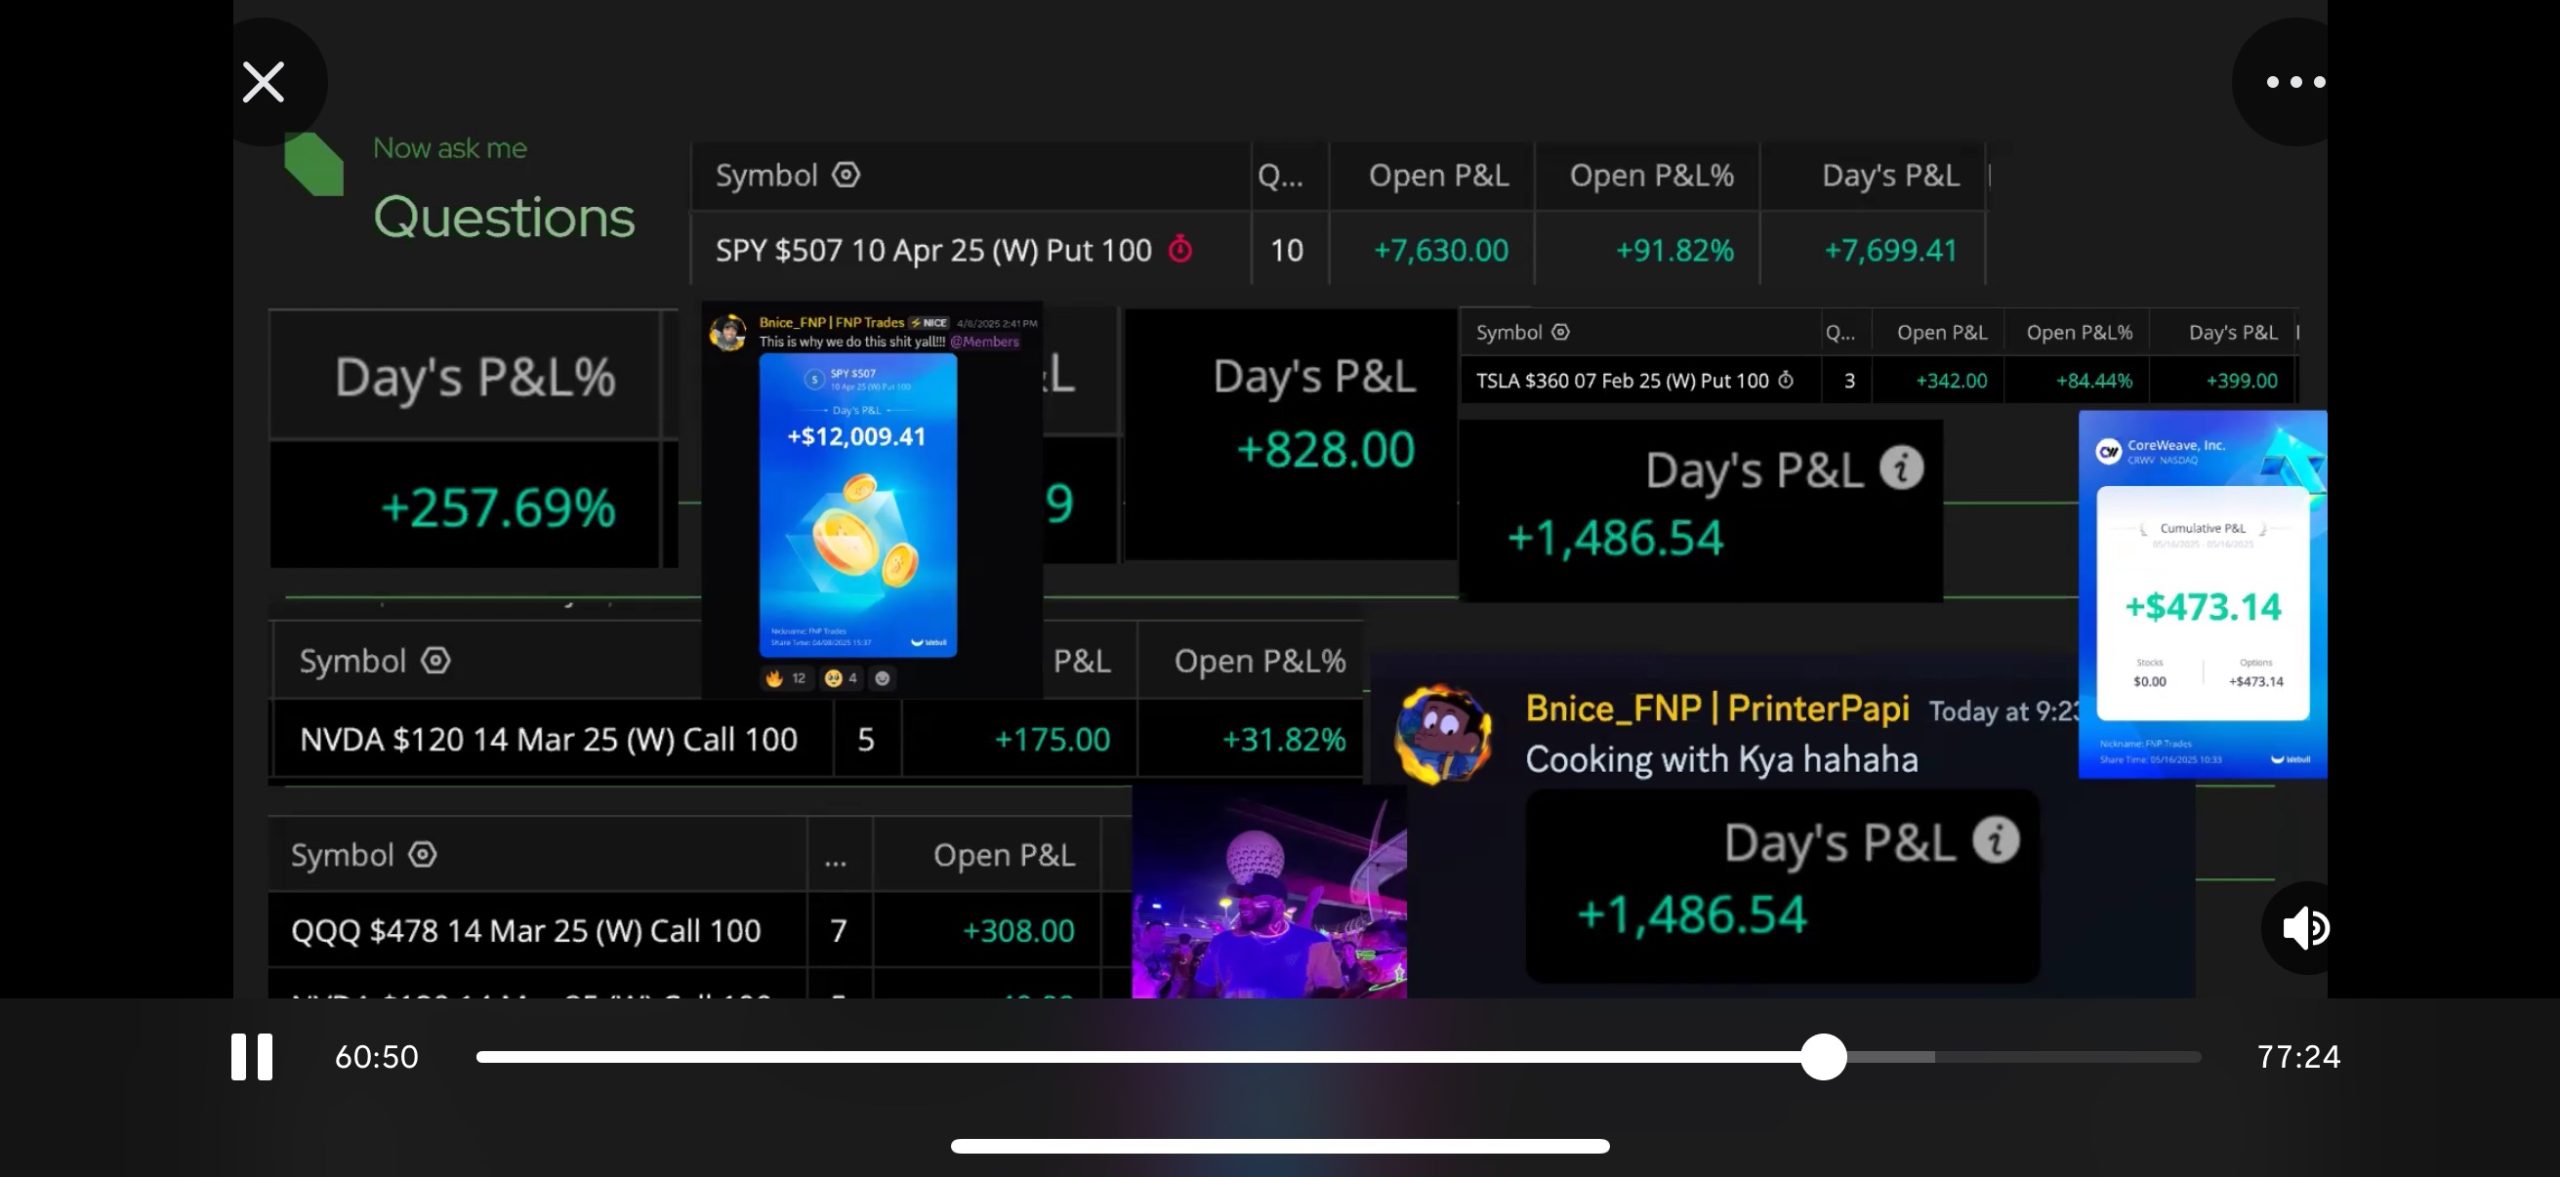Open the +$12,009.41 Webull share card
Viewport: 2560px width, 1177px height.
point(857,505)
